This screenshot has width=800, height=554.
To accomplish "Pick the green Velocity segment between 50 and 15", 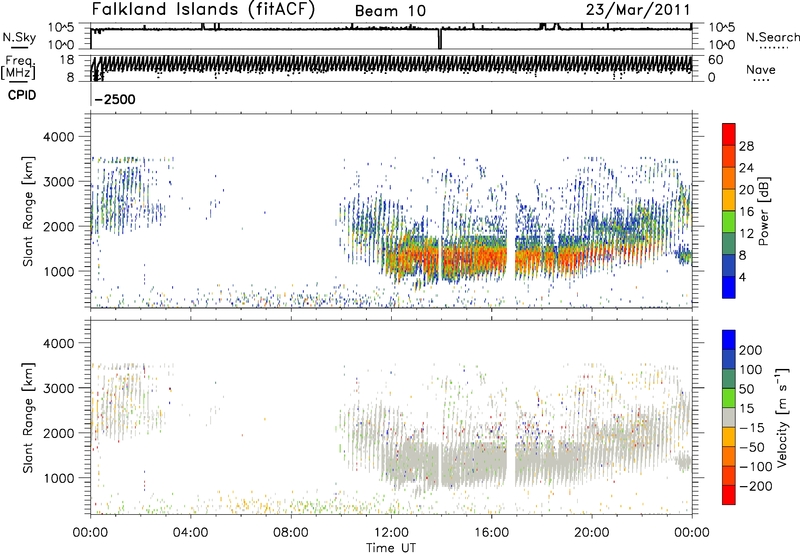I will pos(729,398).
